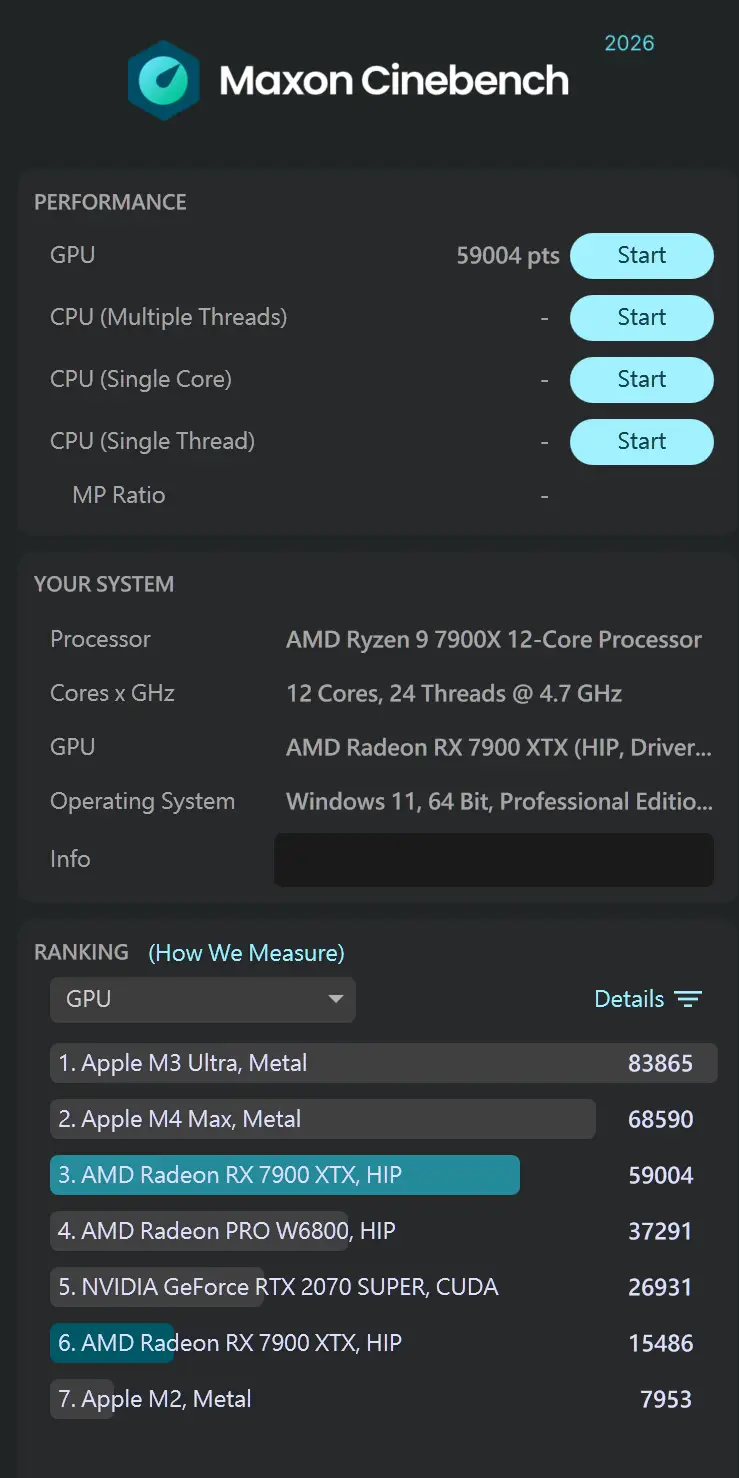Click the ranking dropdown arrow
Viewport: 739px width, 1478px height.
(336, 999)
